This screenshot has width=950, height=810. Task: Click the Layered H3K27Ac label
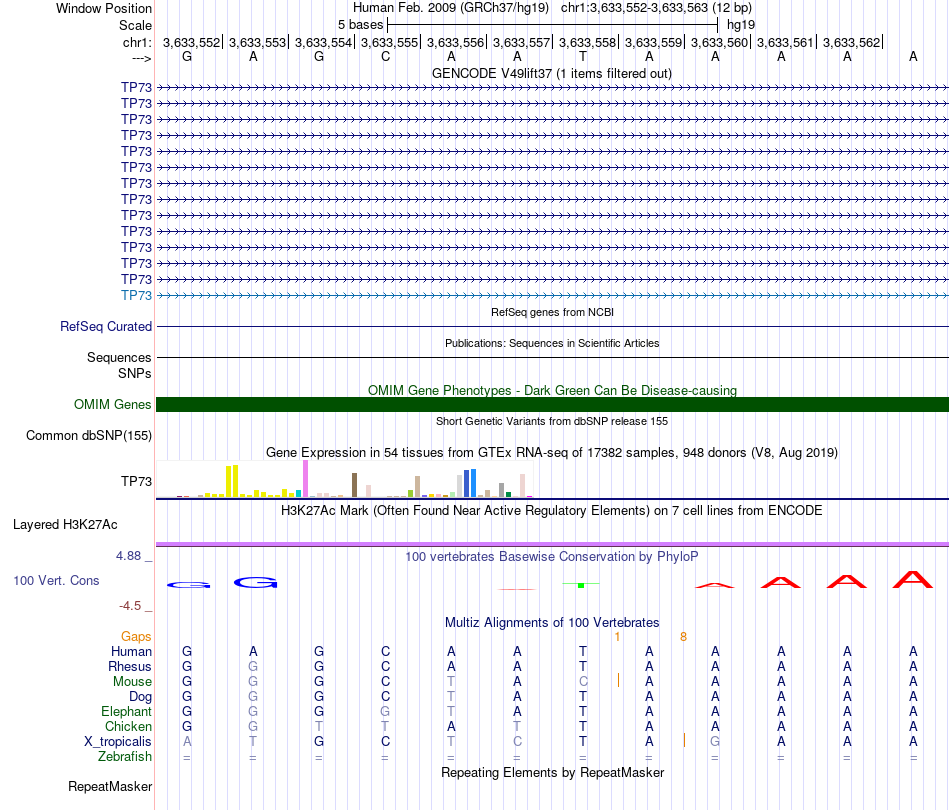click(65, 525)
